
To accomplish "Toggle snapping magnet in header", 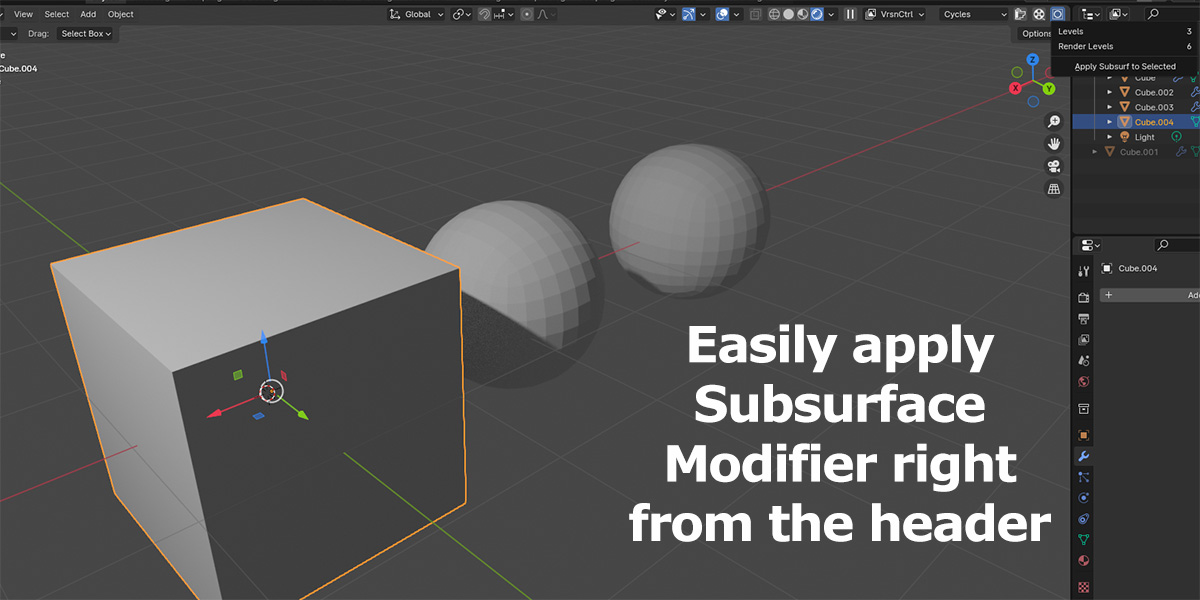I will click(x=485, y=14).
